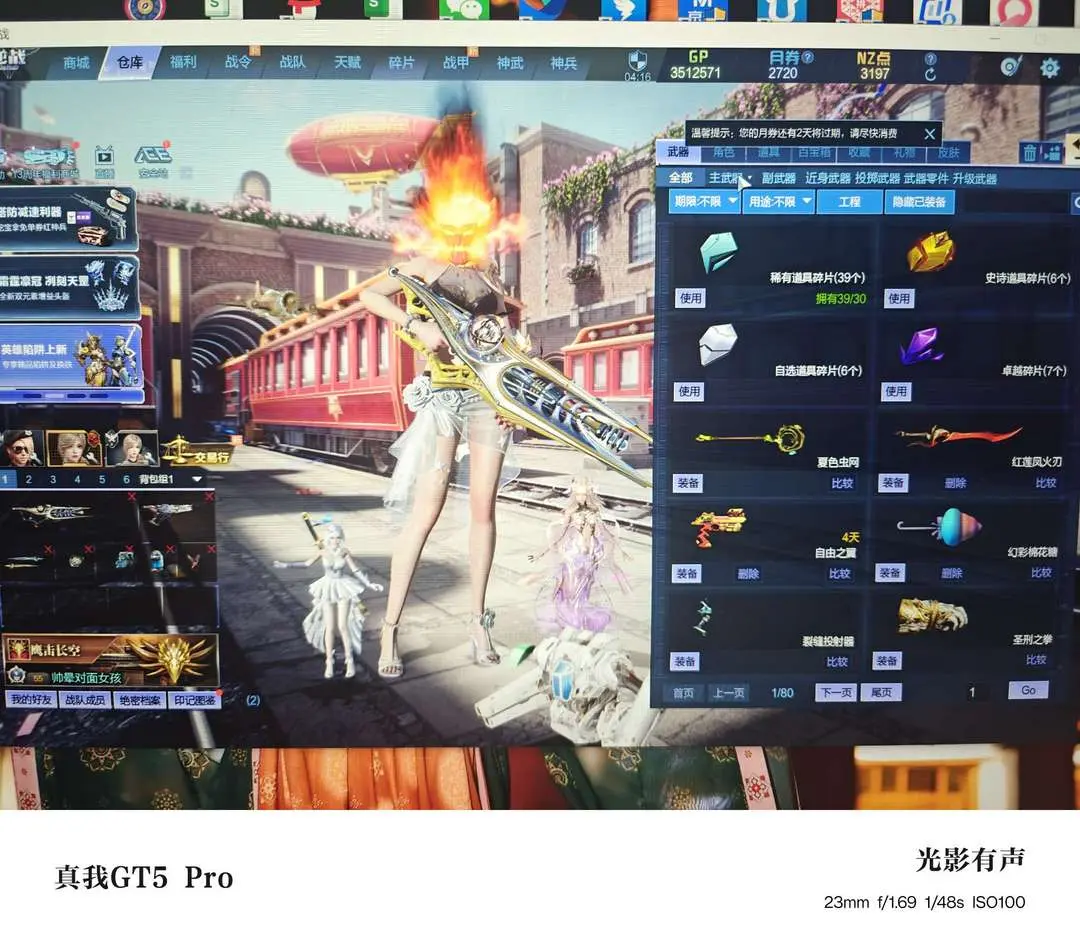Open the 我的好友 friends list

[x=31, y=700]
